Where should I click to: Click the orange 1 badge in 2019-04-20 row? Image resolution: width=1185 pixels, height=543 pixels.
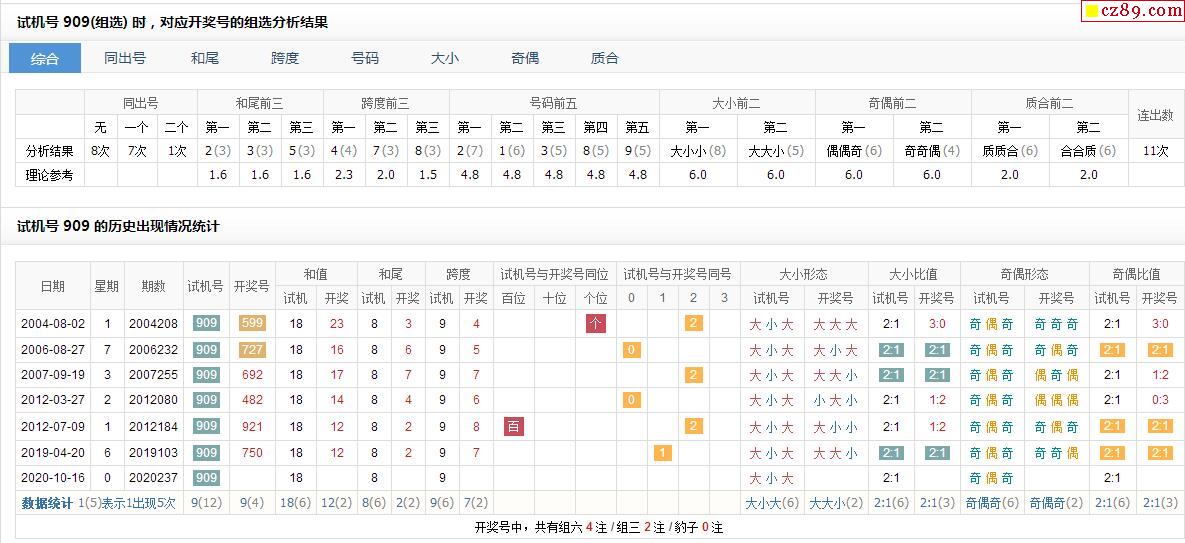pos(662,453)
